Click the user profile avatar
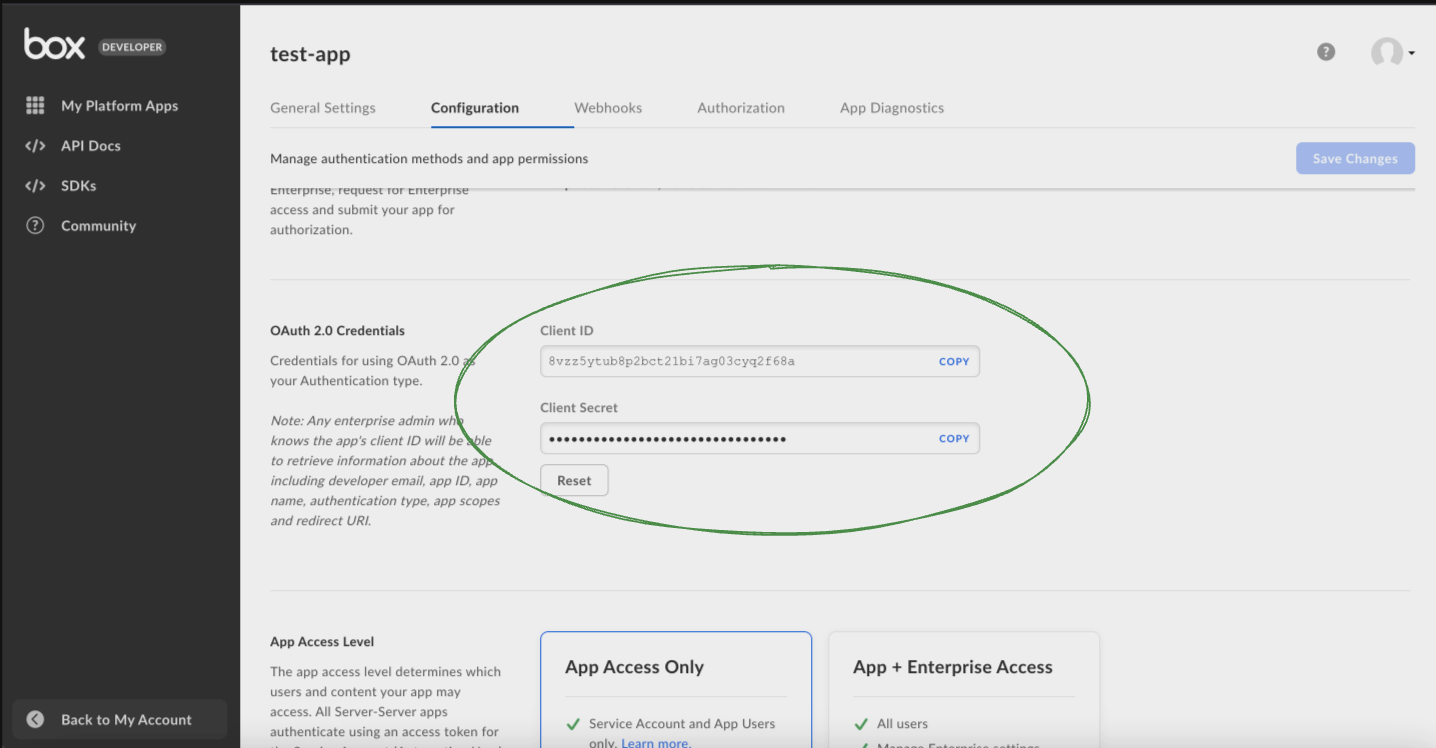The image size is (1436, 748). [x=1386, y=53]
